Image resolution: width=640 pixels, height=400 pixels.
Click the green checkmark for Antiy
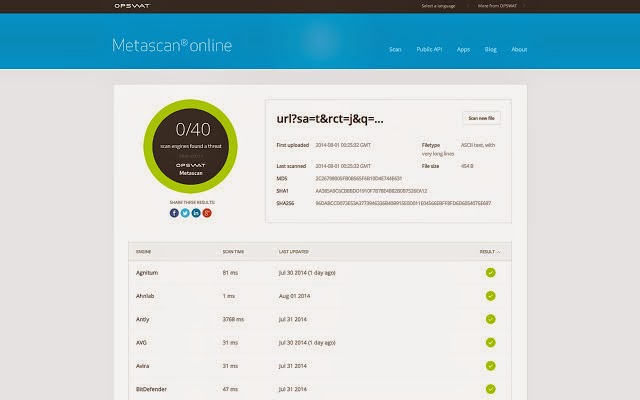point(491,319)
